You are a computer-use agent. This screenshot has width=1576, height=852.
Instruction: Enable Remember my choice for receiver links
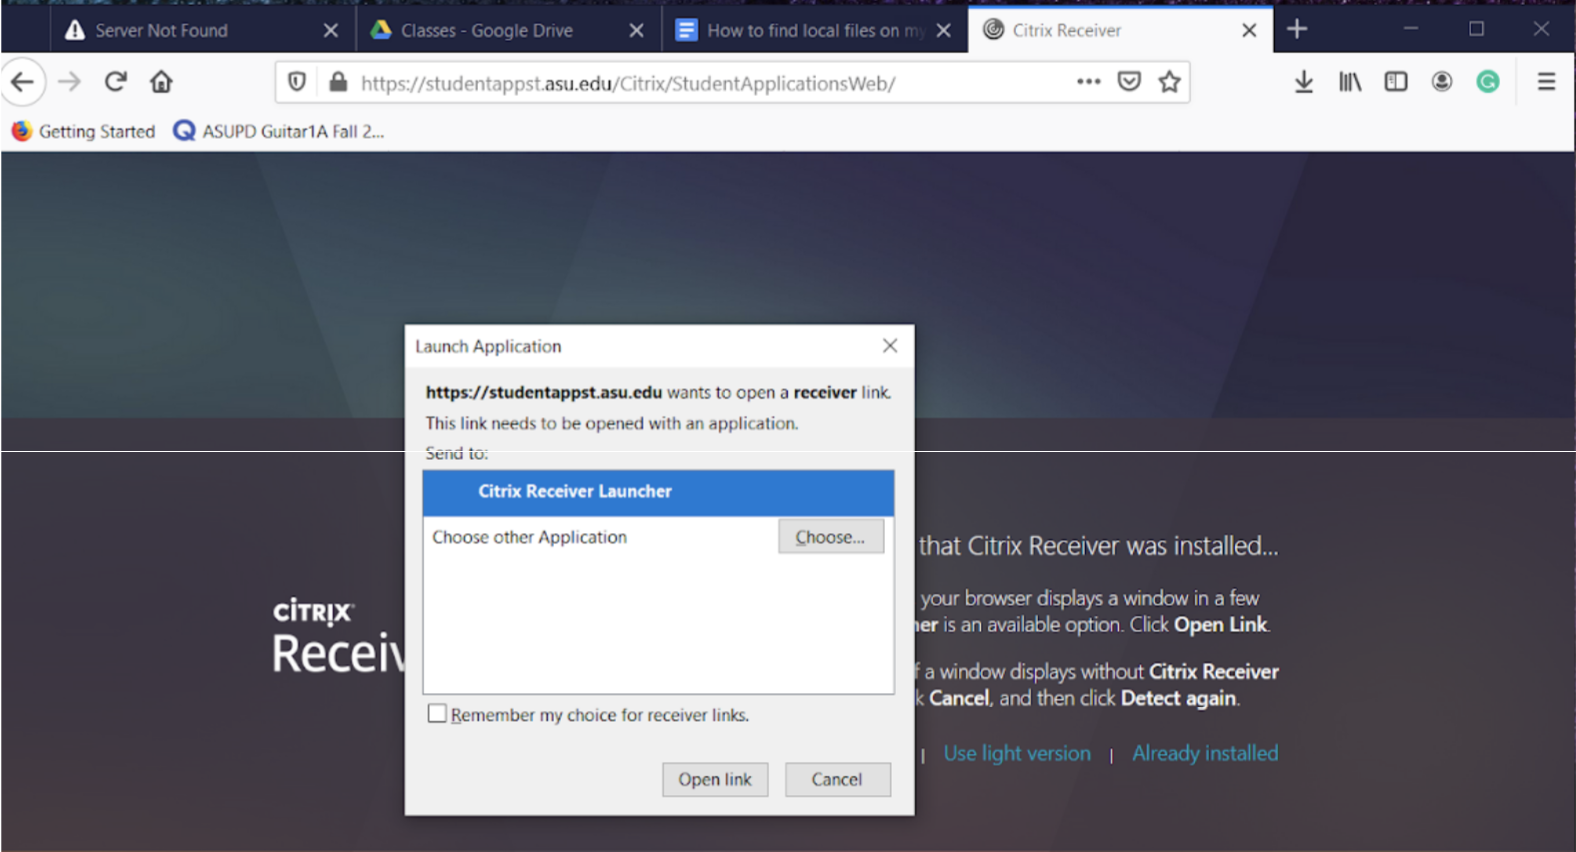click(437, 714)
